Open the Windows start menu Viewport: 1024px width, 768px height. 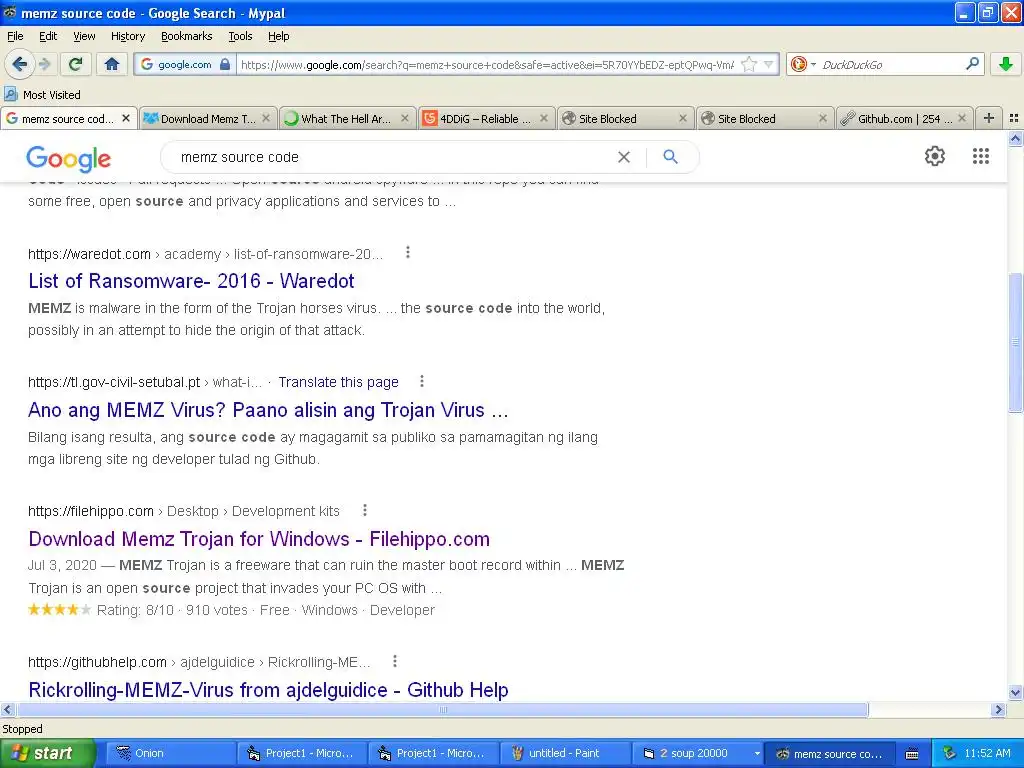[48, 753]
